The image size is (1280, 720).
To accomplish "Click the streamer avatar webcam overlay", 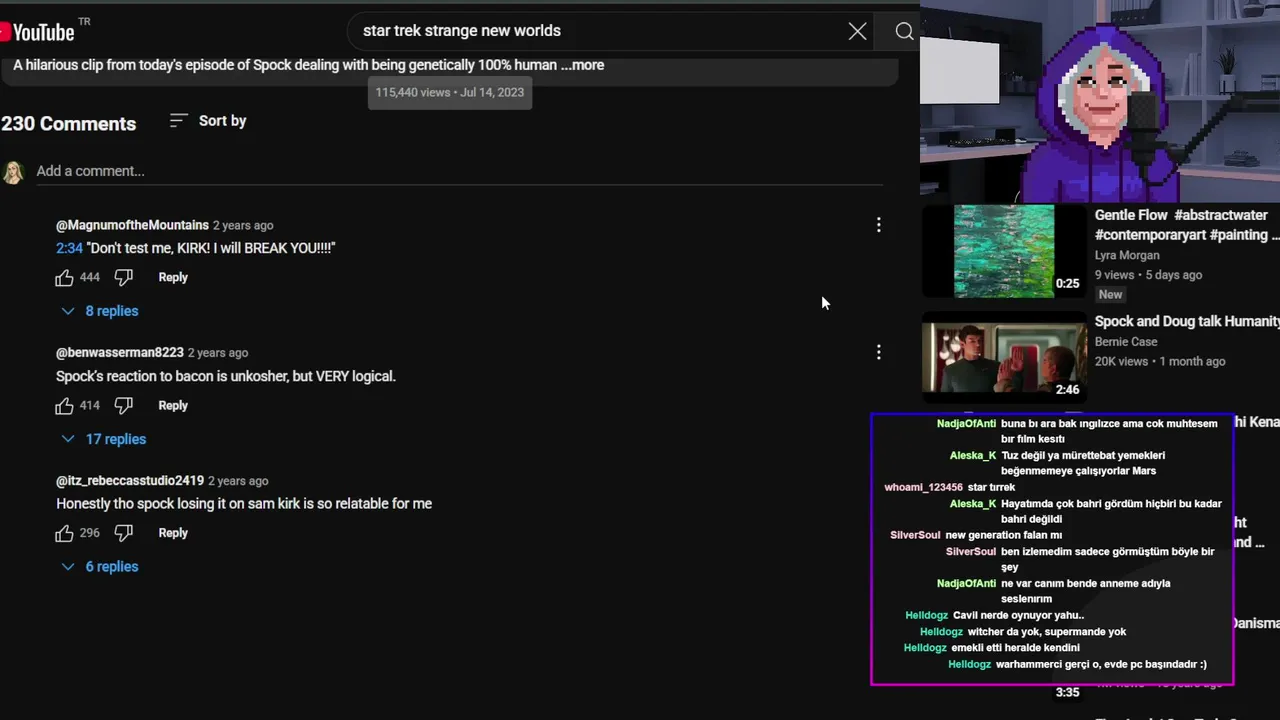I will pos(1100,100).
